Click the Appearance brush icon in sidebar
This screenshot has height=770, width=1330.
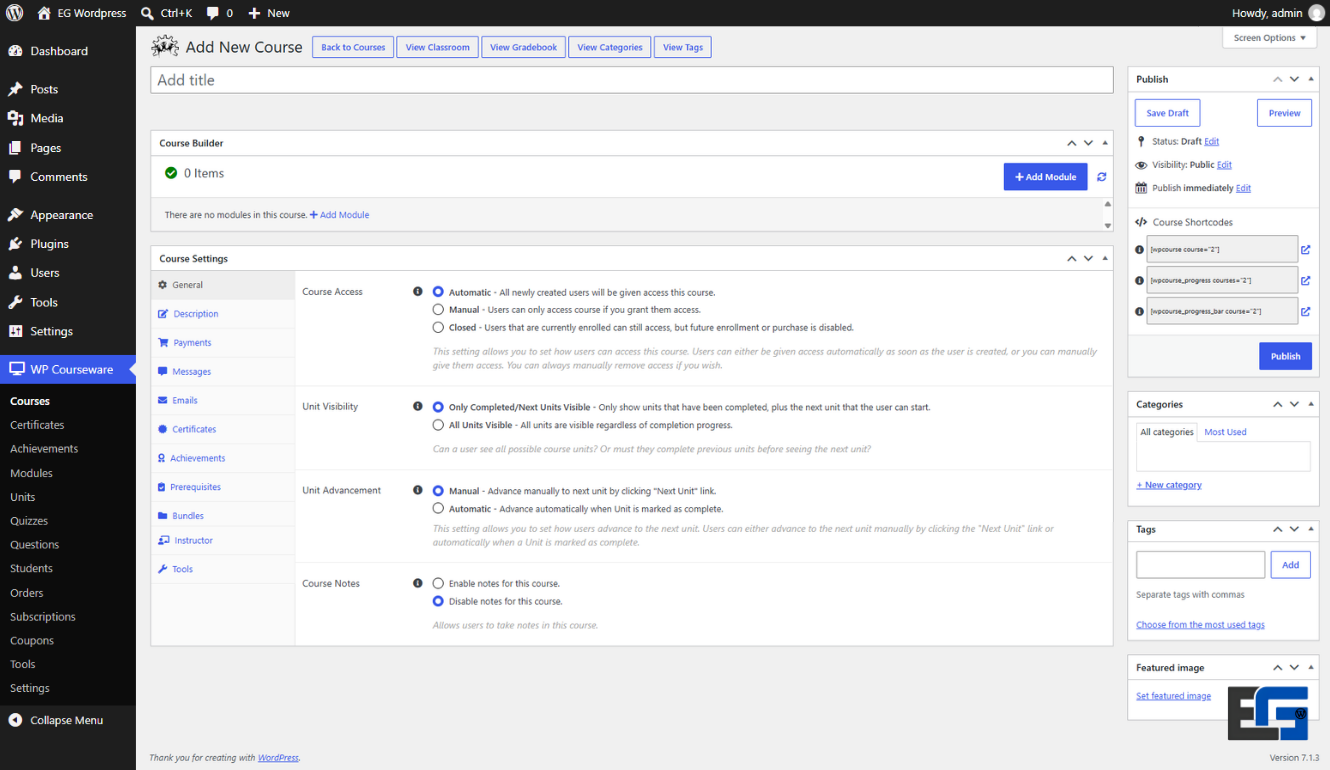tap(15, 215)
